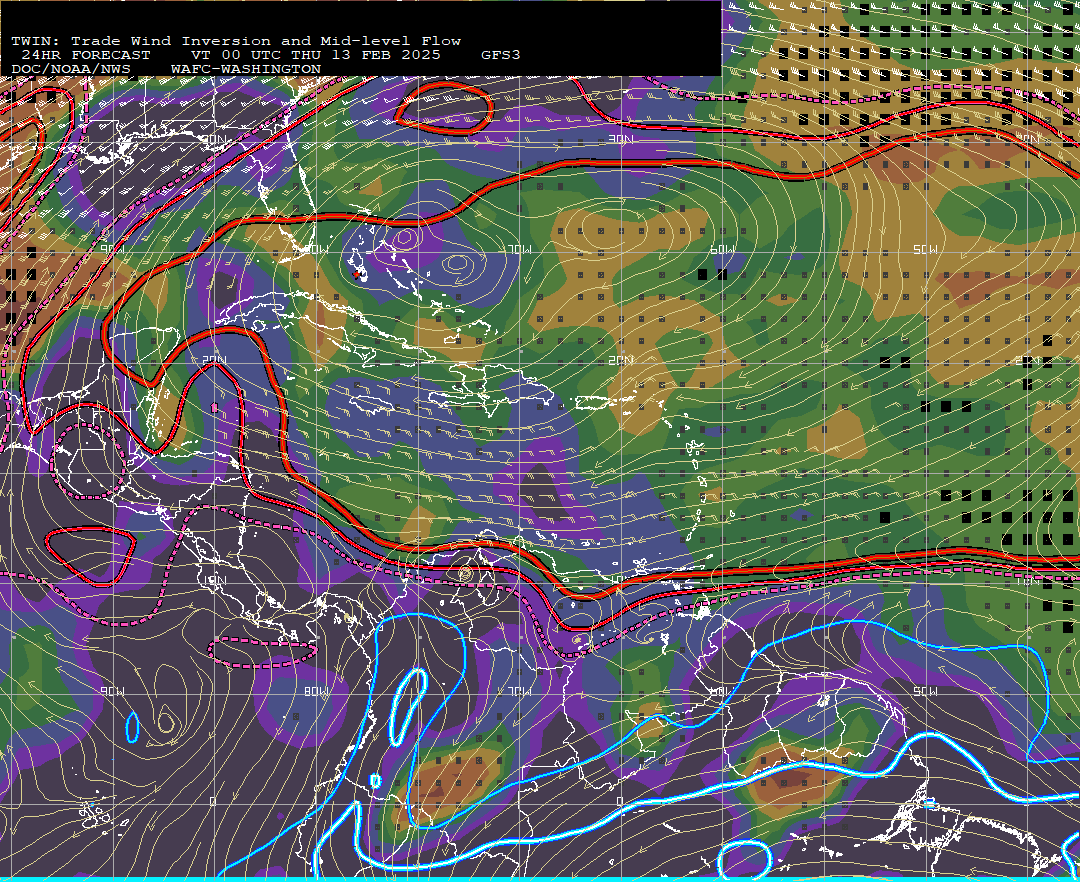Click the "20N" label near the Yucatan
This screenshot has height=882, width=1080.
214,360
